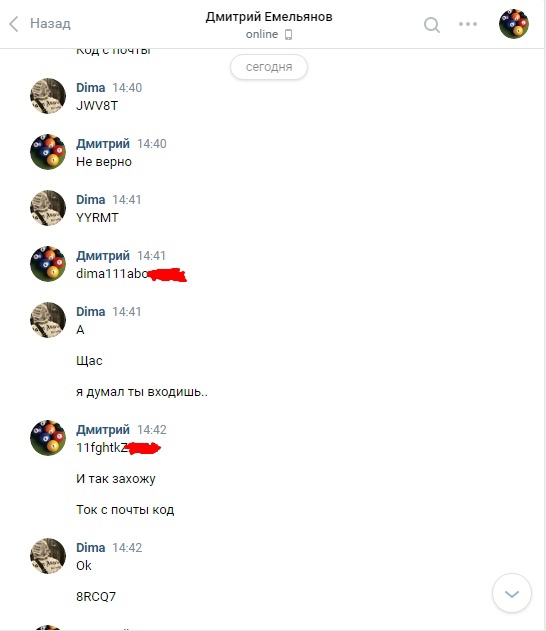Screen dimensions: 546x631
Task: Open the three-dots actions menu
Action: [468, 24]
